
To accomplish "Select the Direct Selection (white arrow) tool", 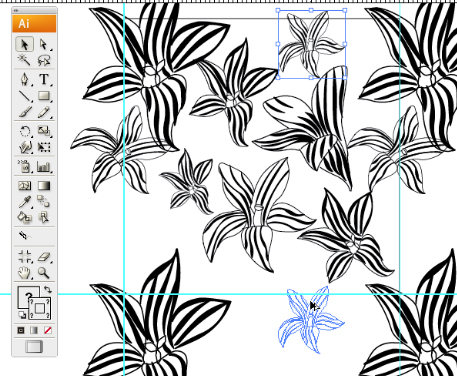I will point(44,44).
